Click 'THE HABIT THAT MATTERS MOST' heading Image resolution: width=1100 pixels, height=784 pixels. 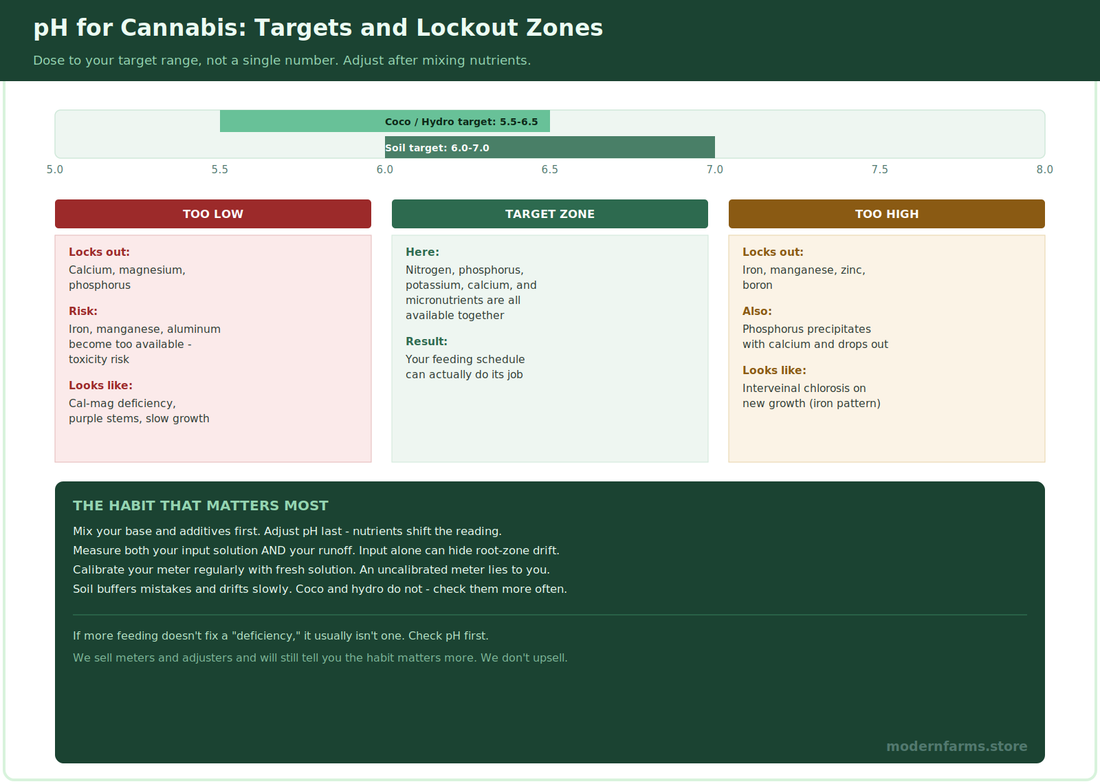point(201,506)
